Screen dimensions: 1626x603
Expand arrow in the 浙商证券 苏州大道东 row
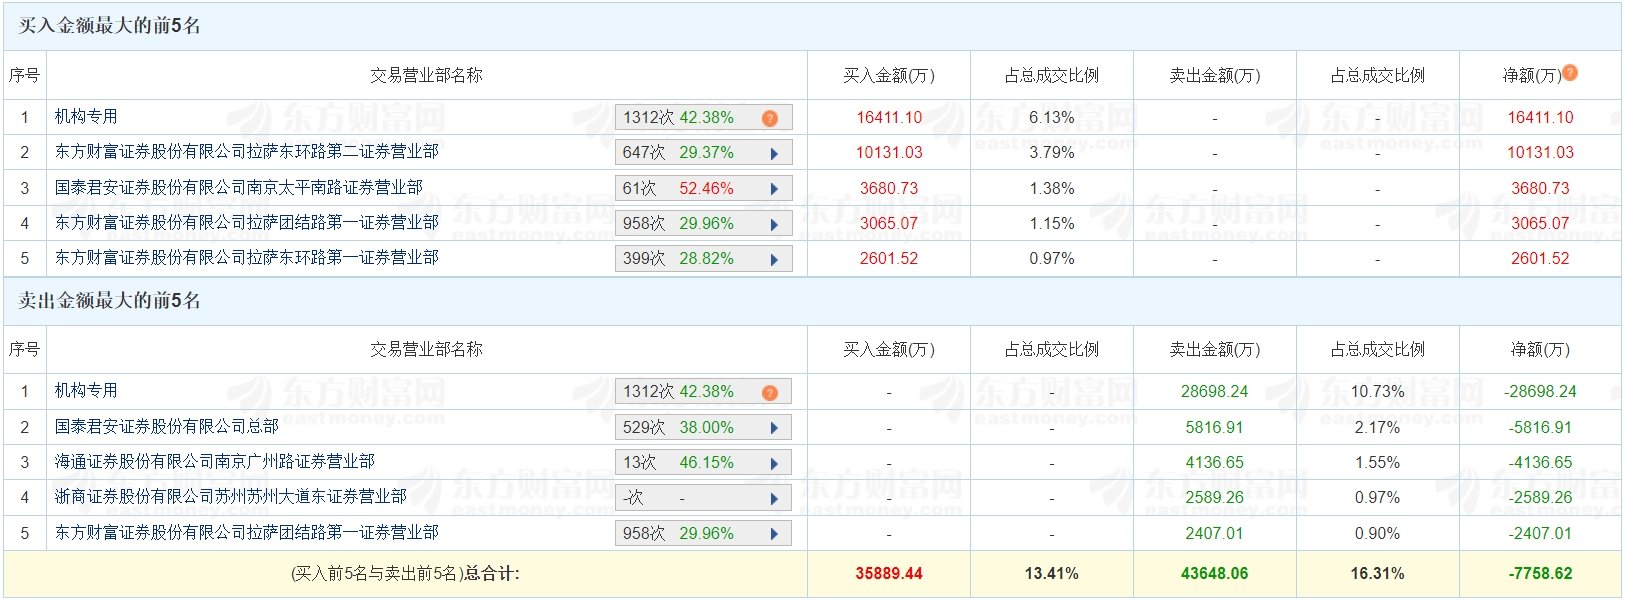click(774, 498)
